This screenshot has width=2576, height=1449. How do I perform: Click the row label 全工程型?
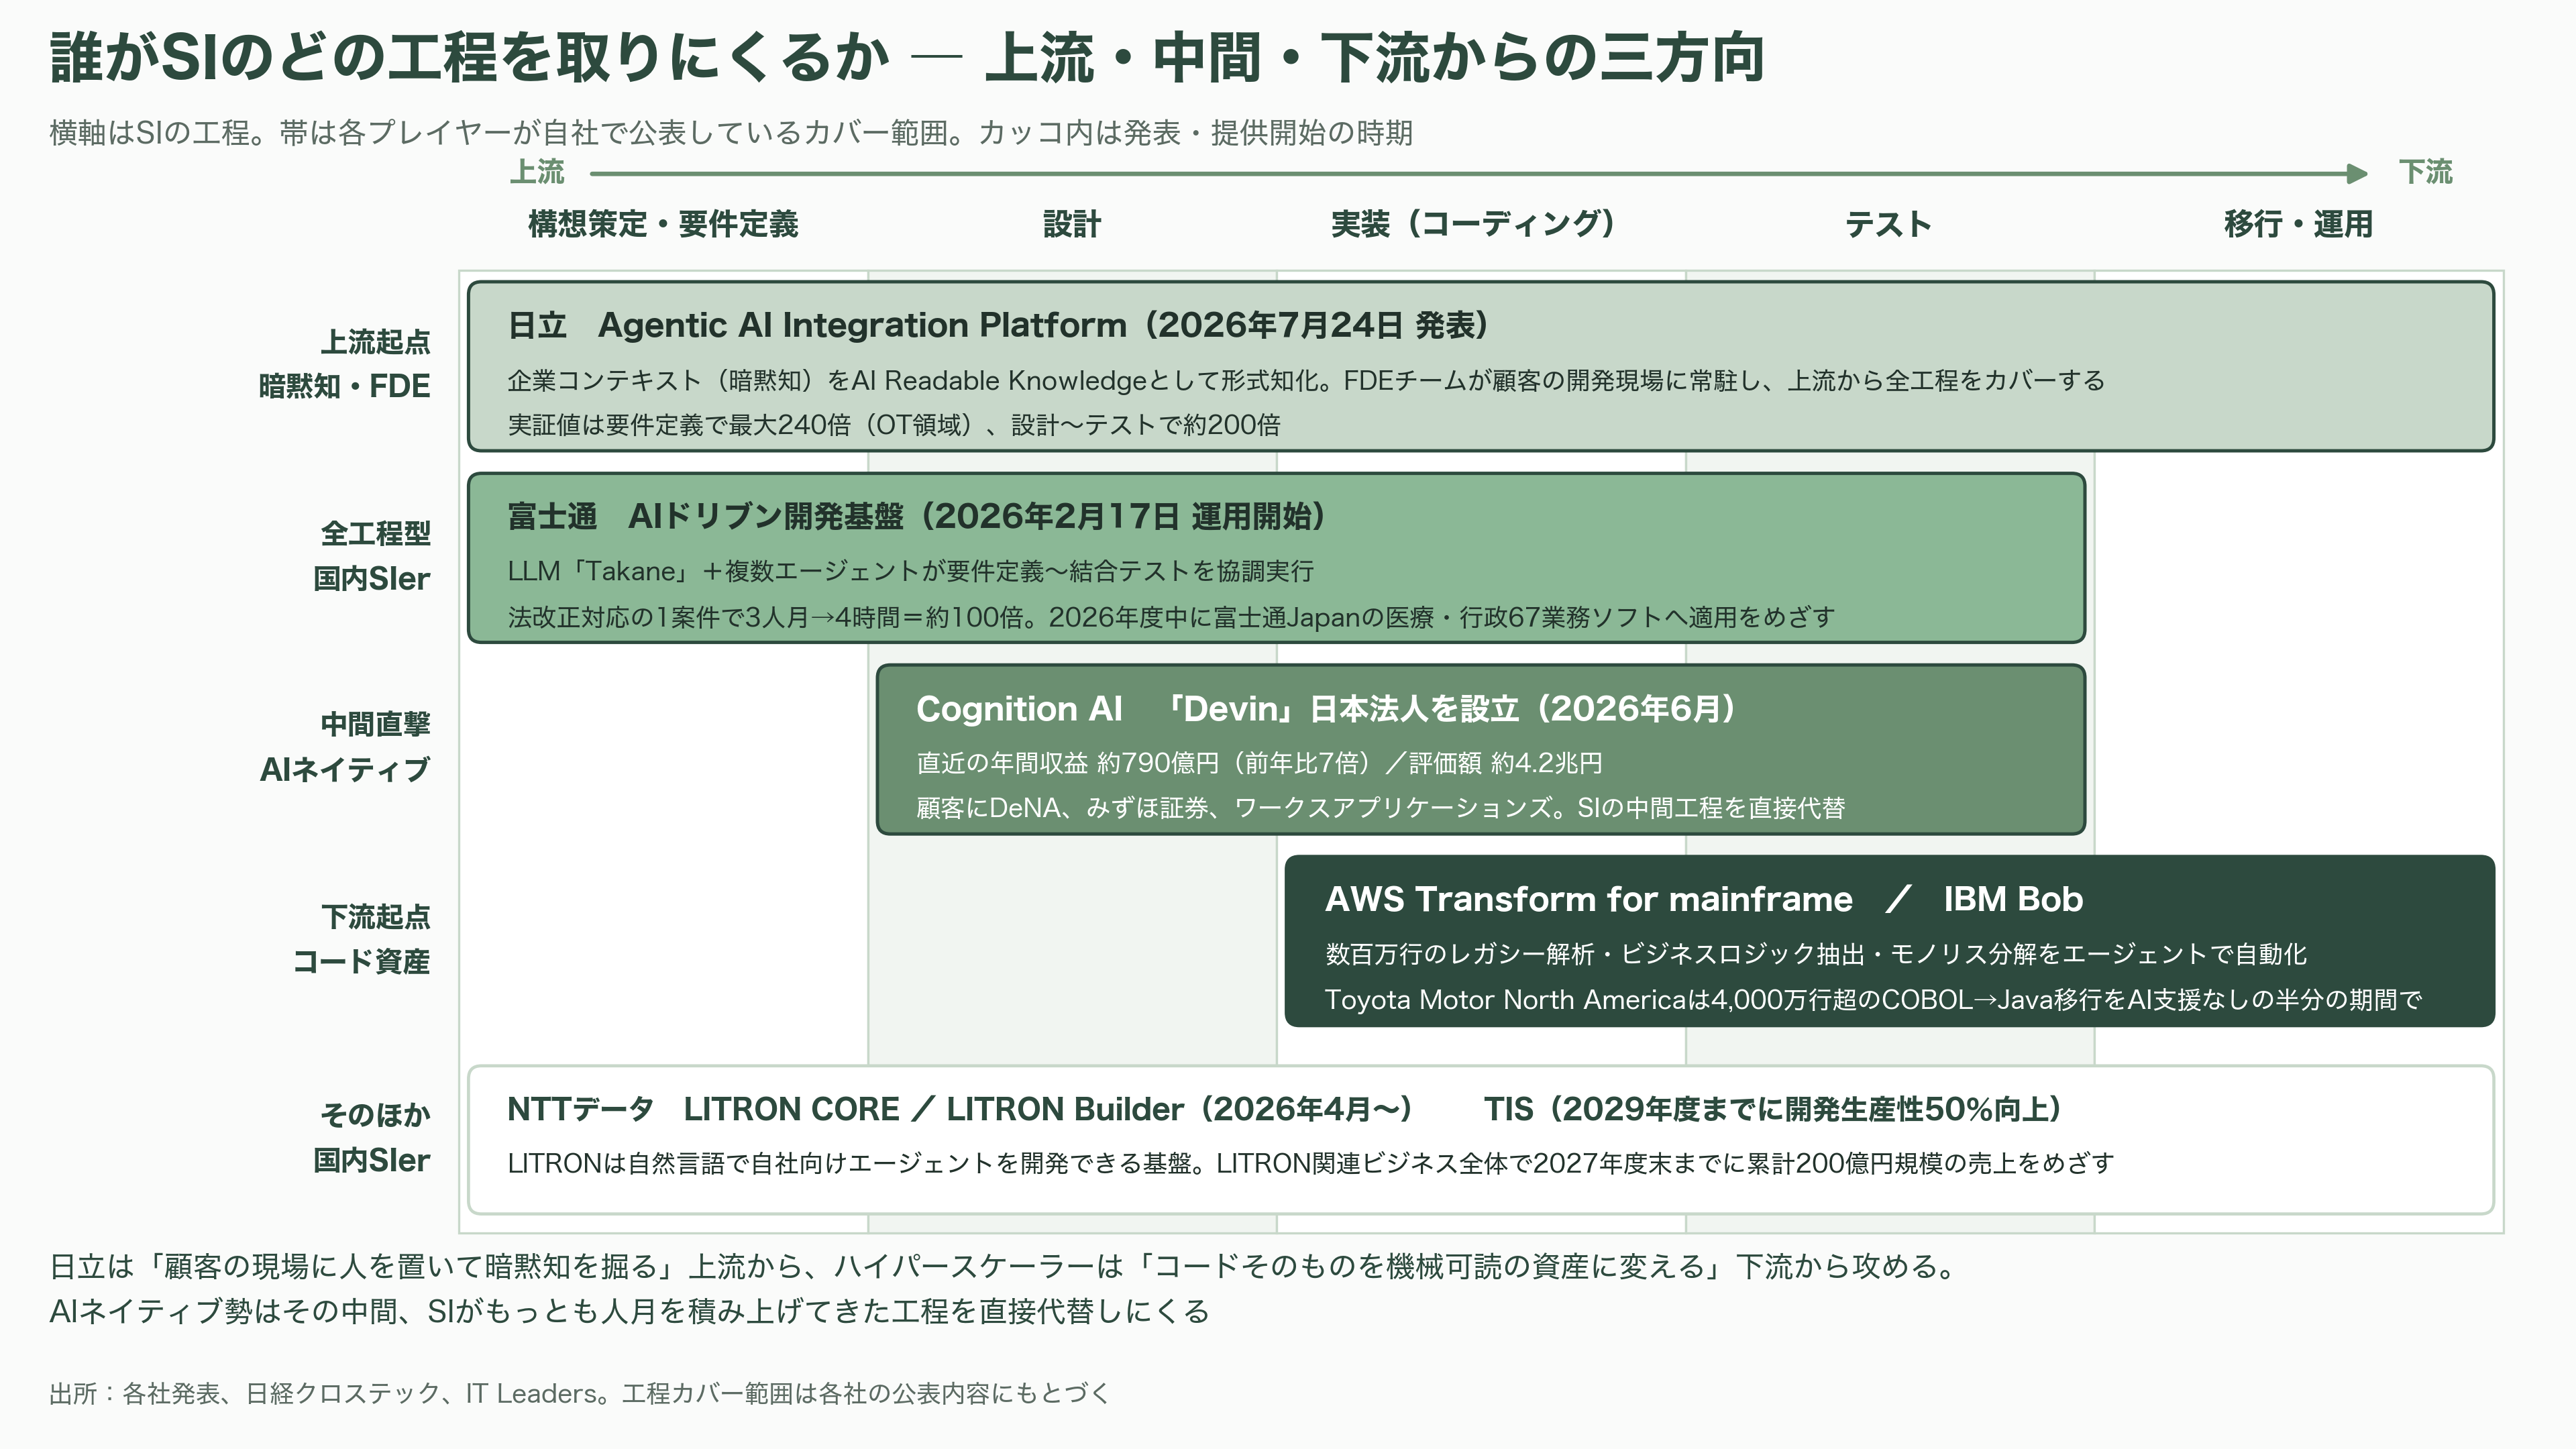tap(375, 534)
